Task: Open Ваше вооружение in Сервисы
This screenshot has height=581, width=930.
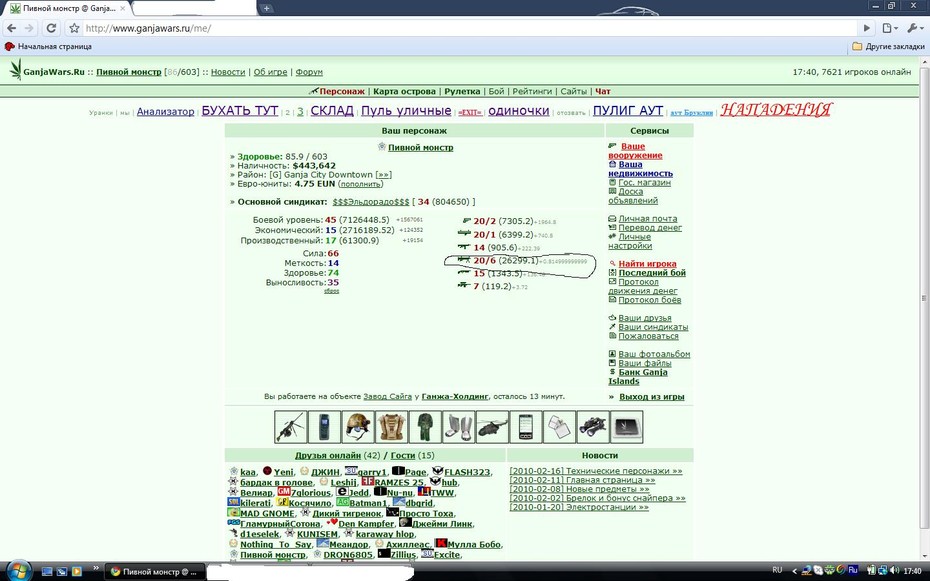Action: pyautogui.click(x=635, y=151)
